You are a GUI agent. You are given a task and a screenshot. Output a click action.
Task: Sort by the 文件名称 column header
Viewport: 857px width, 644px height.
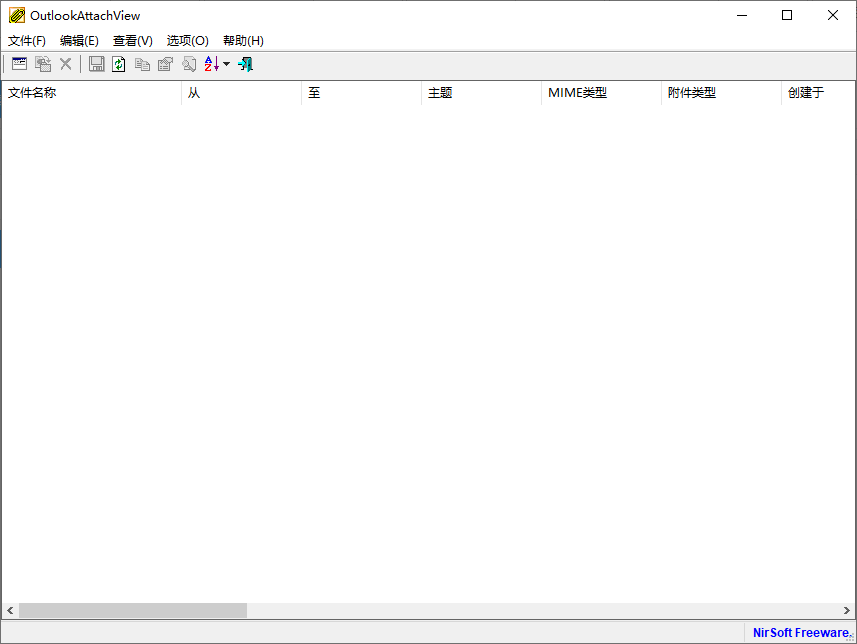point(92,92)
